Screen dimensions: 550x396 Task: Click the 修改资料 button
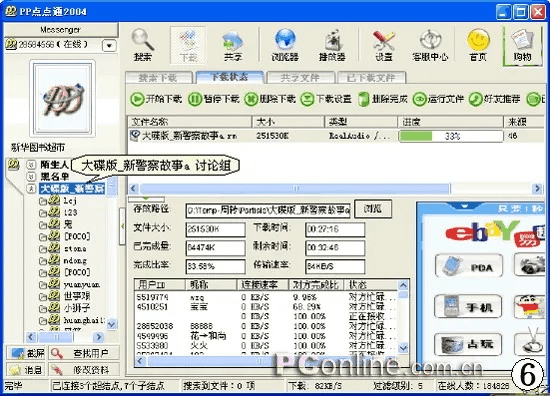[x=83, y=369]
